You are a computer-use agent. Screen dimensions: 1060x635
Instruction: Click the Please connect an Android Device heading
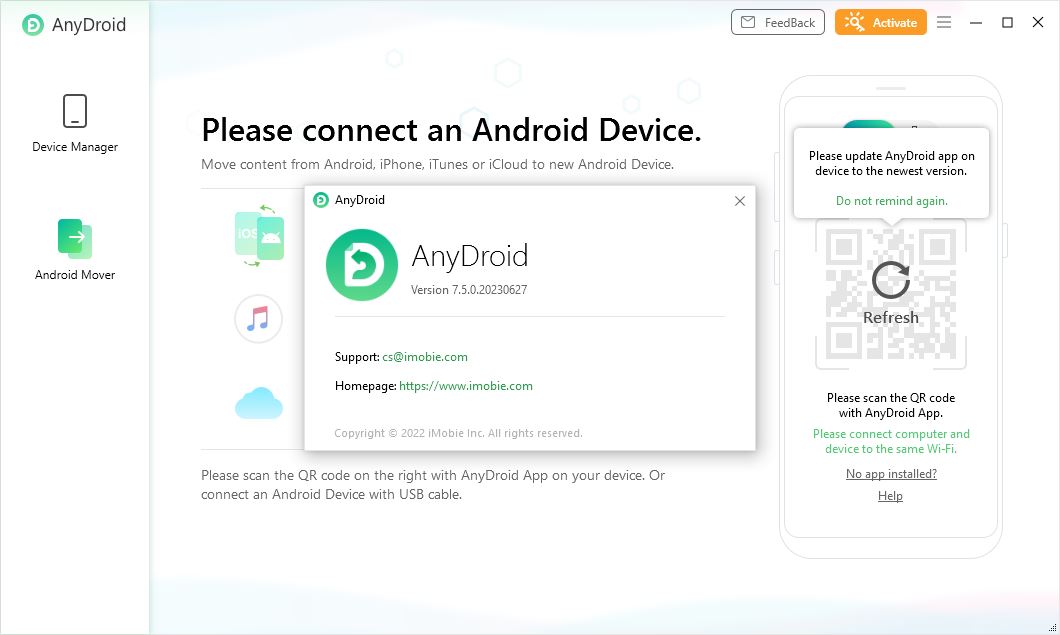pos(451,130)
